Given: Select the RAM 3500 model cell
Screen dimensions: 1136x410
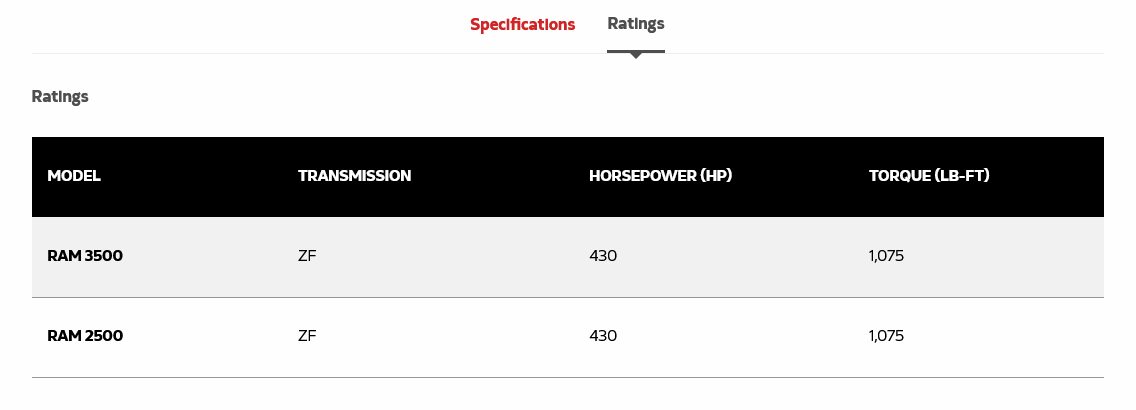Looking at the screenshot, I should coord(85,256).
